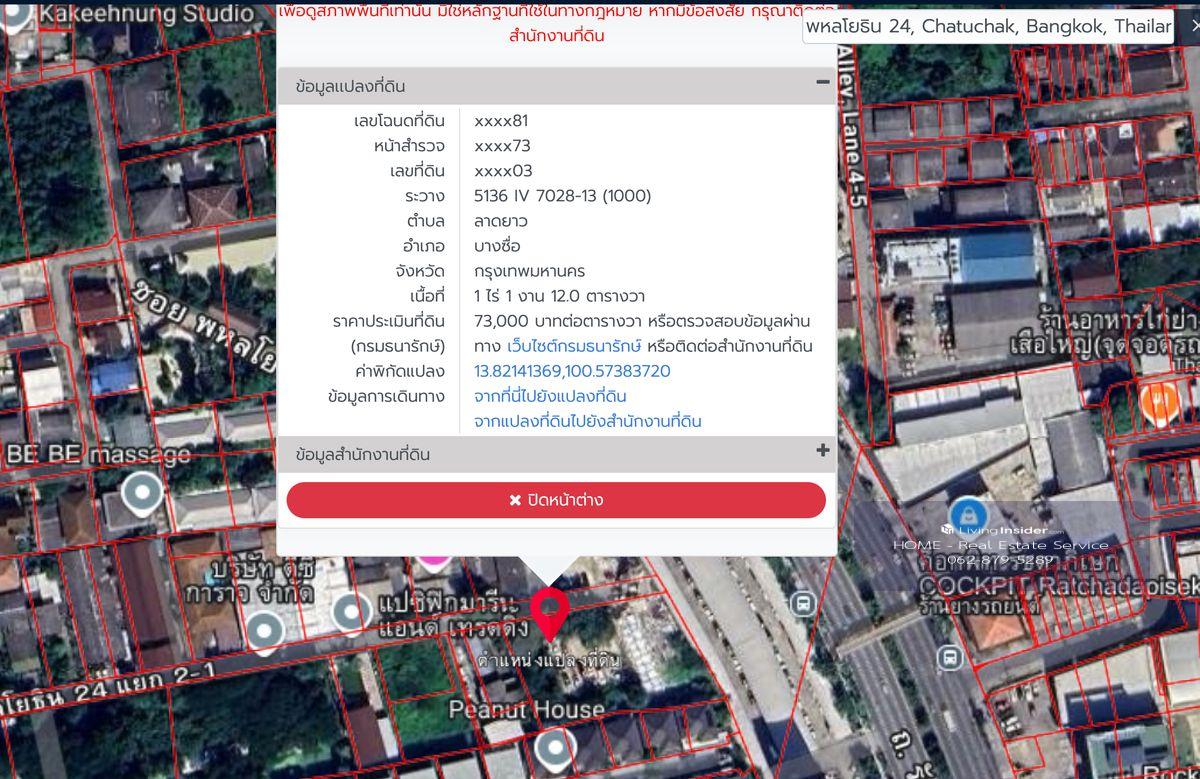This screenshot has width=1200, height=779.
Task: Click the red land parcel location pin
Action: [548, 611]
